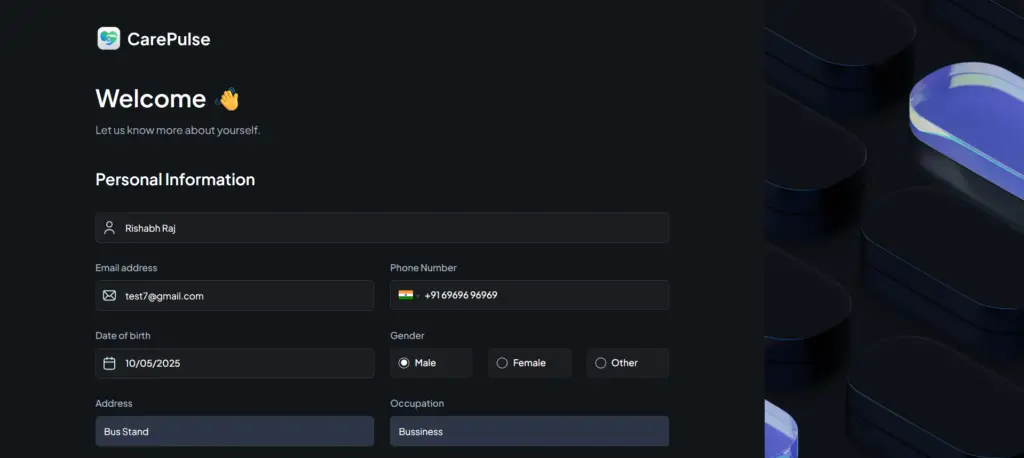Click the Email address field label
This screenshot has height=458, width=1024.
pyautogui.click(x=126, y=268)
